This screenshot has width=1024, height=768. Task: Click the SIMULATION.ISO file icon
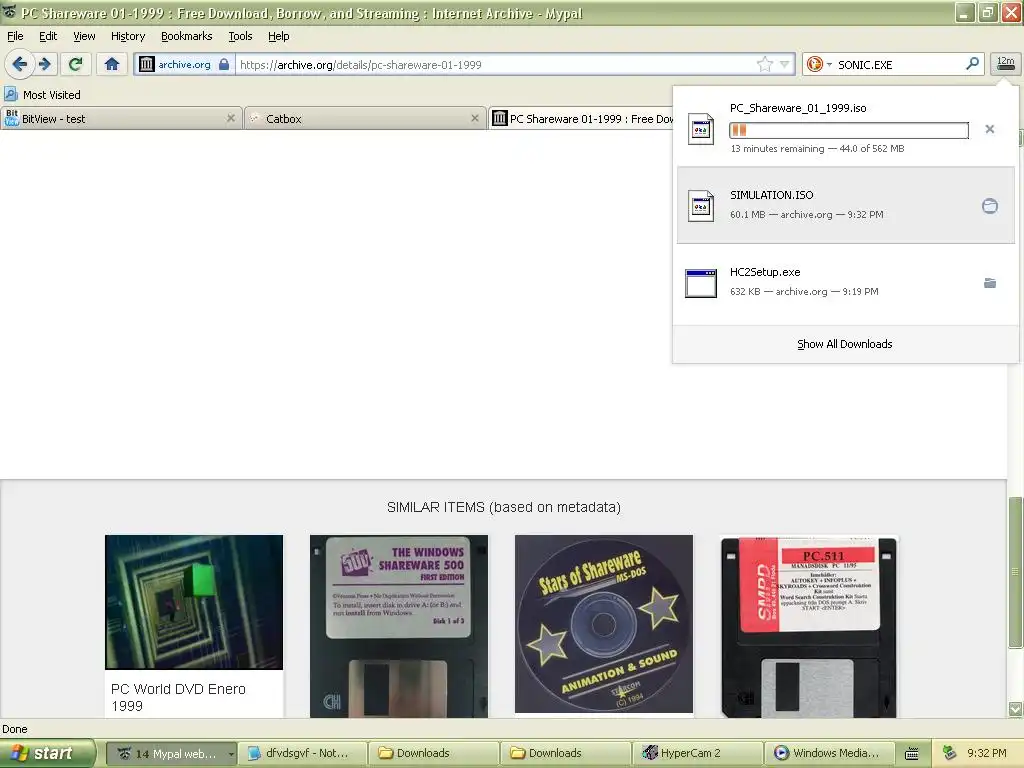(701, 206)
